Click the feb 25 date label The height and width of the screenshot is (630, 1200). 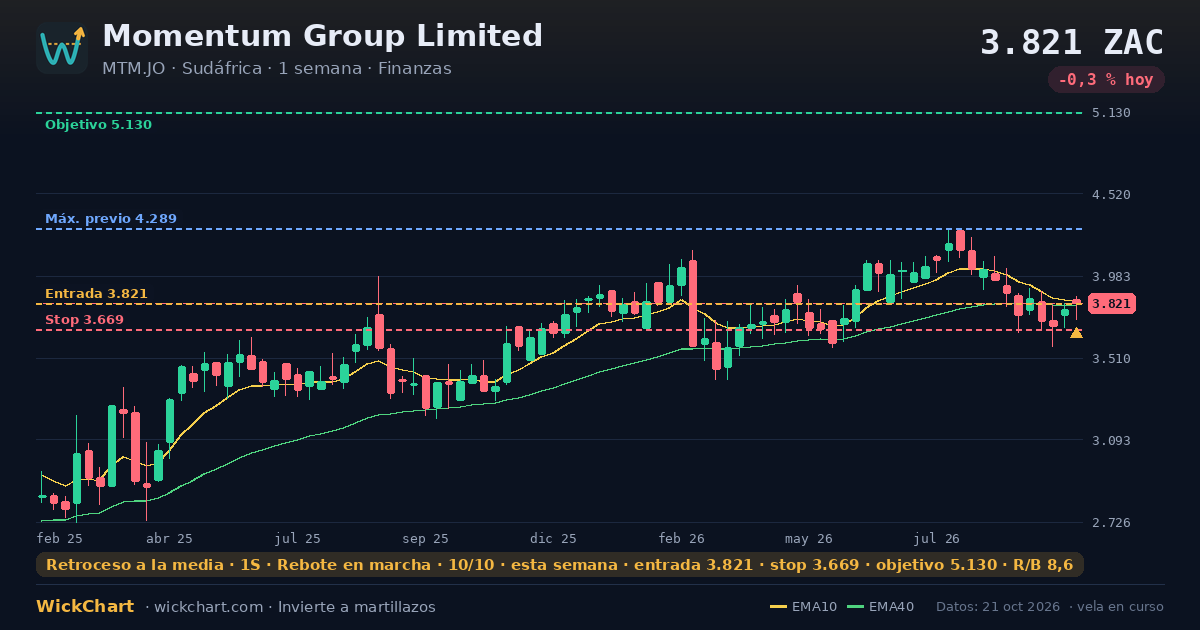click(60, 538)
